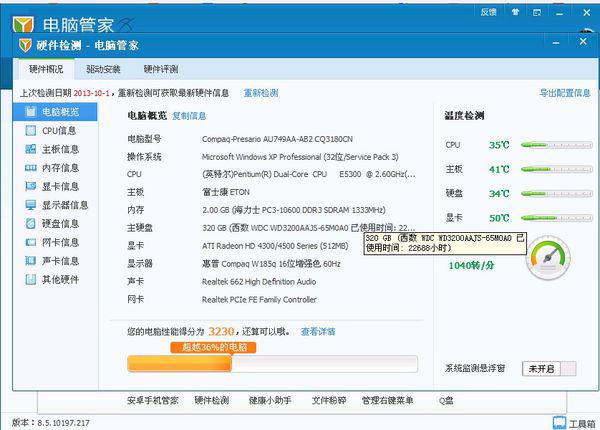Click the Microsoft Windows XP Professional text
This screenshot has height=430, width=600.
tap(300, 157)
